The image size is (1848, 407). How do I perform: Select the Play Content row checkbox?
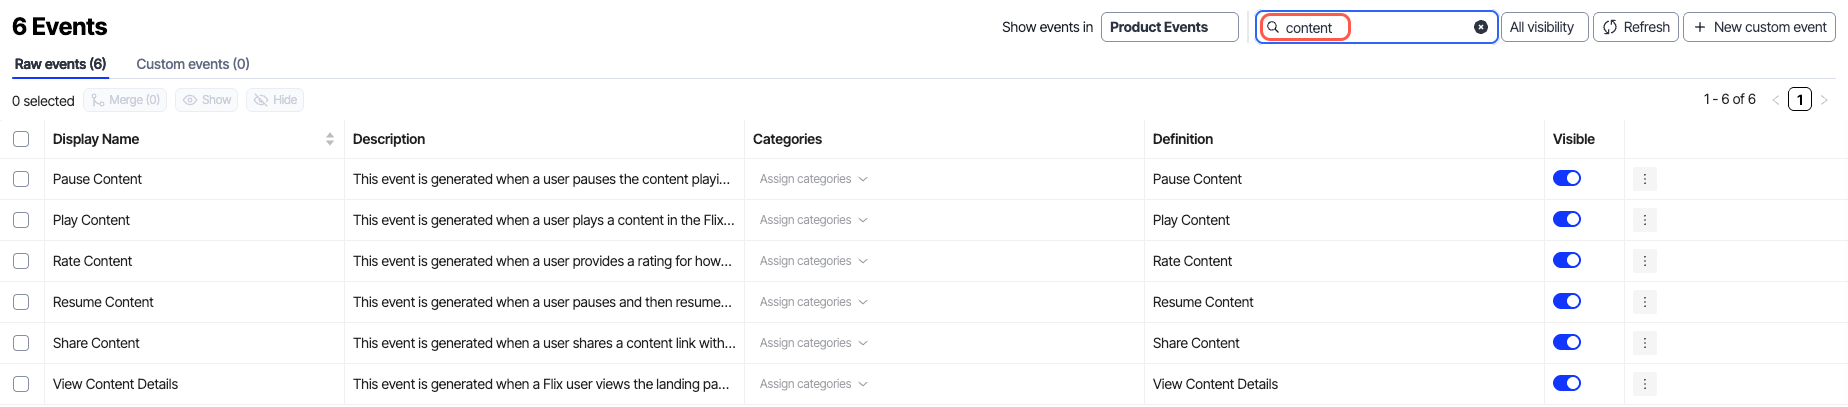click(21, 220)
